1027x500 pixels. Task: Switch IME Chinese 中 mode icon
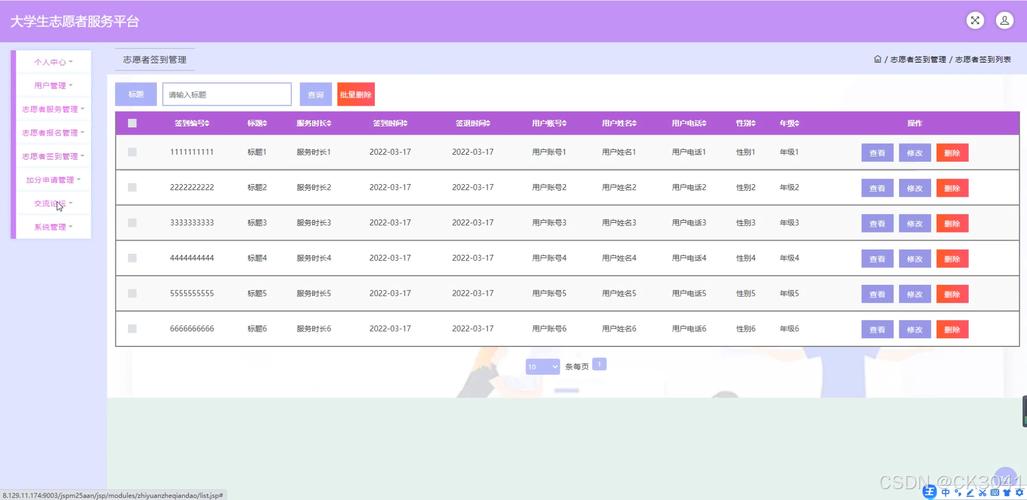[945, 492]
